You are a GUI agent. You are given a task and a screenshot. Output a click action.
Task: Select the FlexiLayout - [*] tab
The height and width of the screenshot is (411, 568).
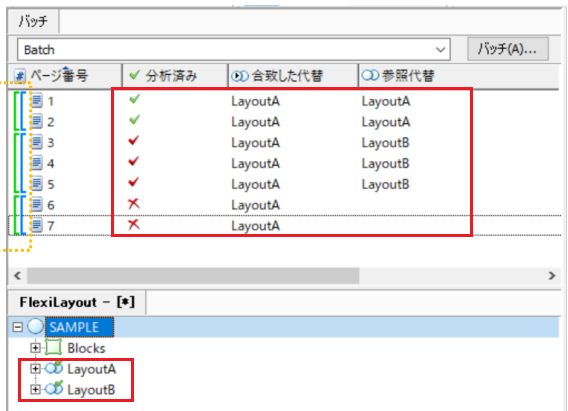[x=77, y=302]
